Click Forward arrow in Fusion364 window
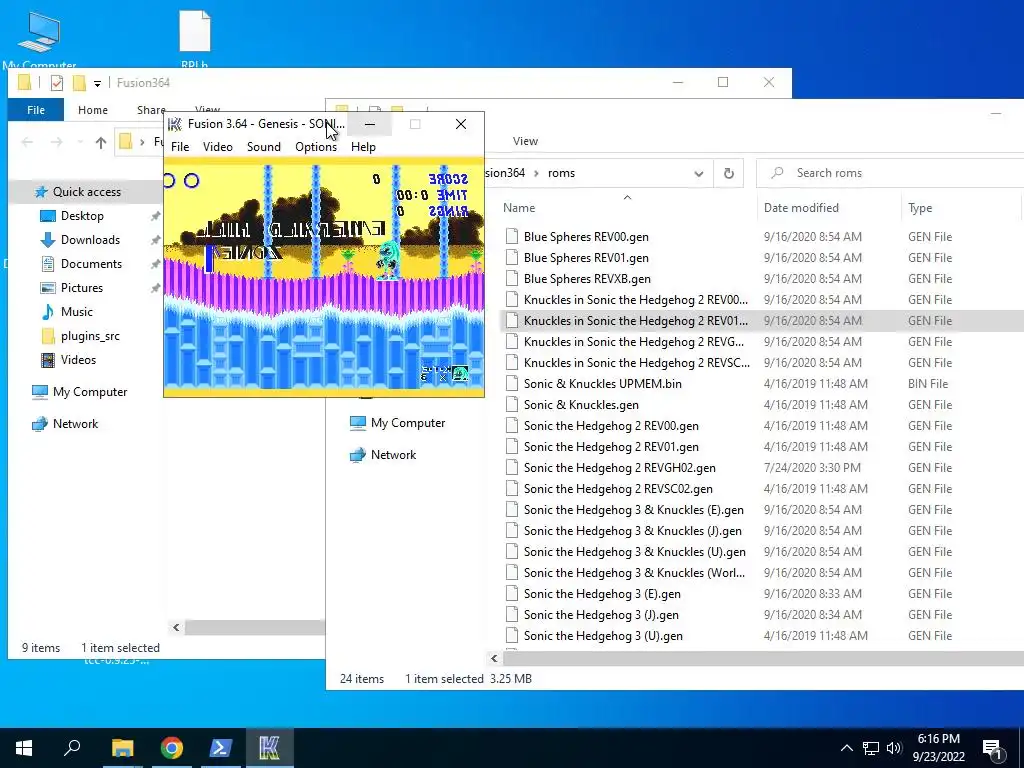The height and width of the screenshot is (768, 1024). [56, 142]
